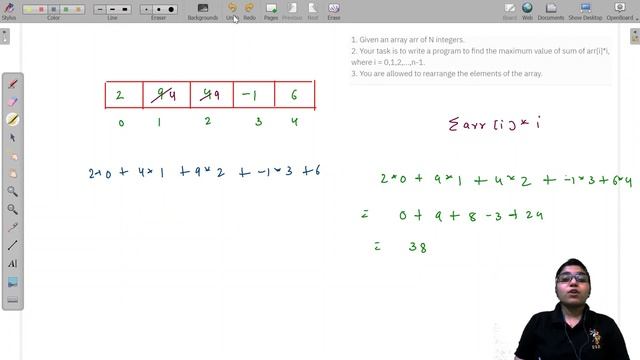Select the Line drawing tool
The height and width of the screenshot is (360, 640).
pyautogui.click(x=13, y=245)
